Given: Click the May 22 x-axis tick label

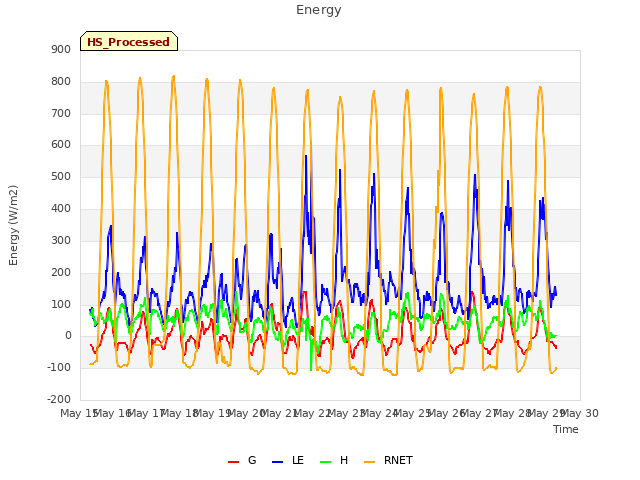Looking at the screenshot, I should [x=313, y=413].
